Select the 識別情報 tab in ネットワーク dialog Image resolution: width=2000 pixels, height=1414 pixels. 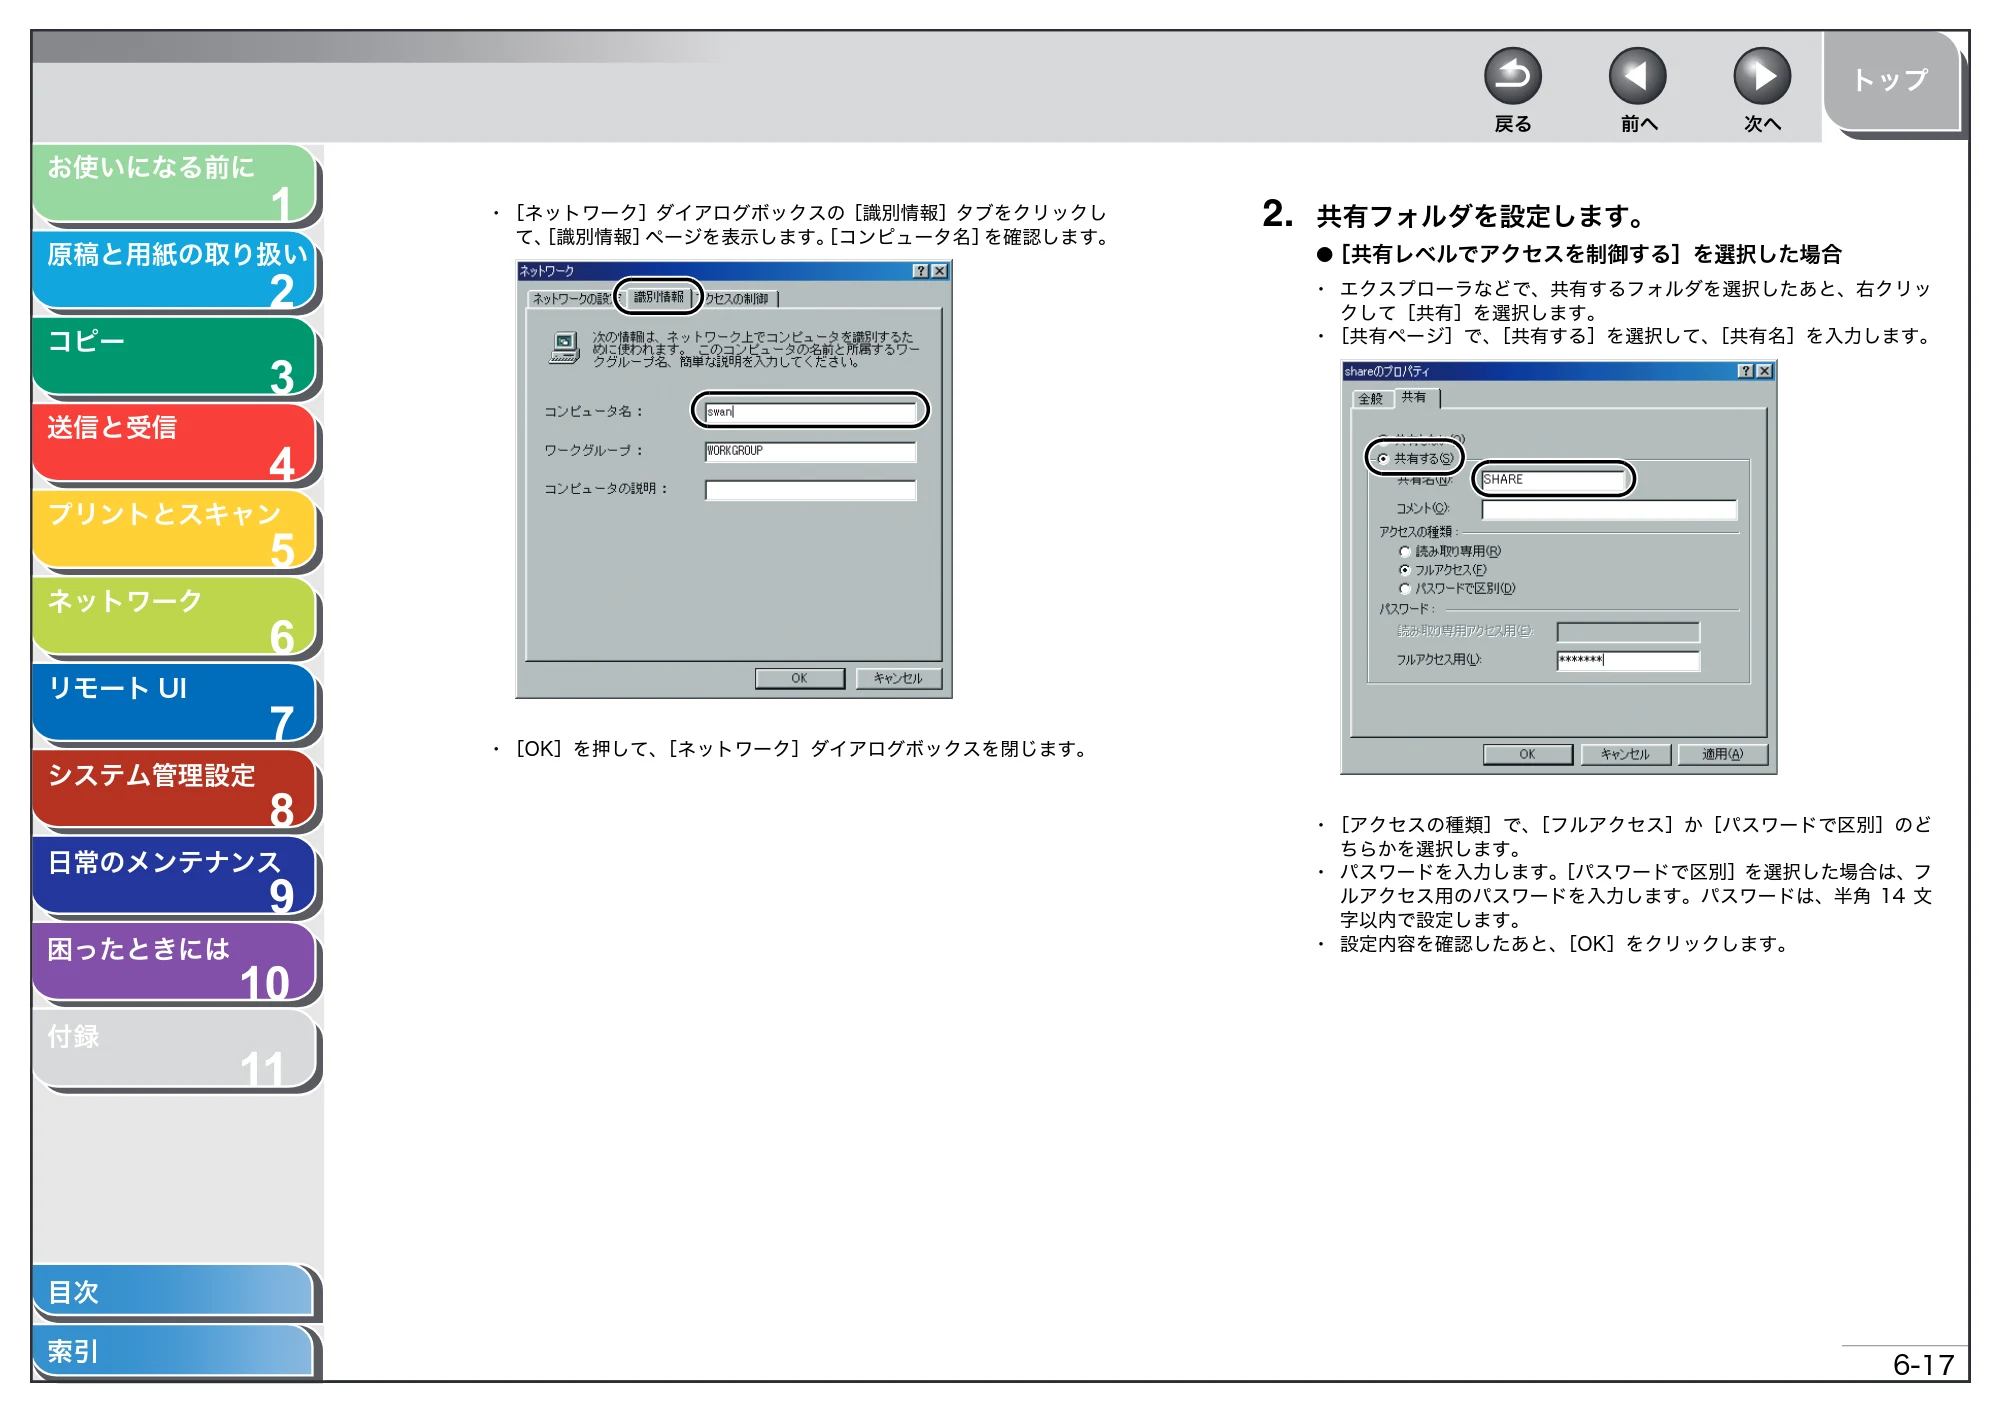pyautogui.click(x=658, y=297)
